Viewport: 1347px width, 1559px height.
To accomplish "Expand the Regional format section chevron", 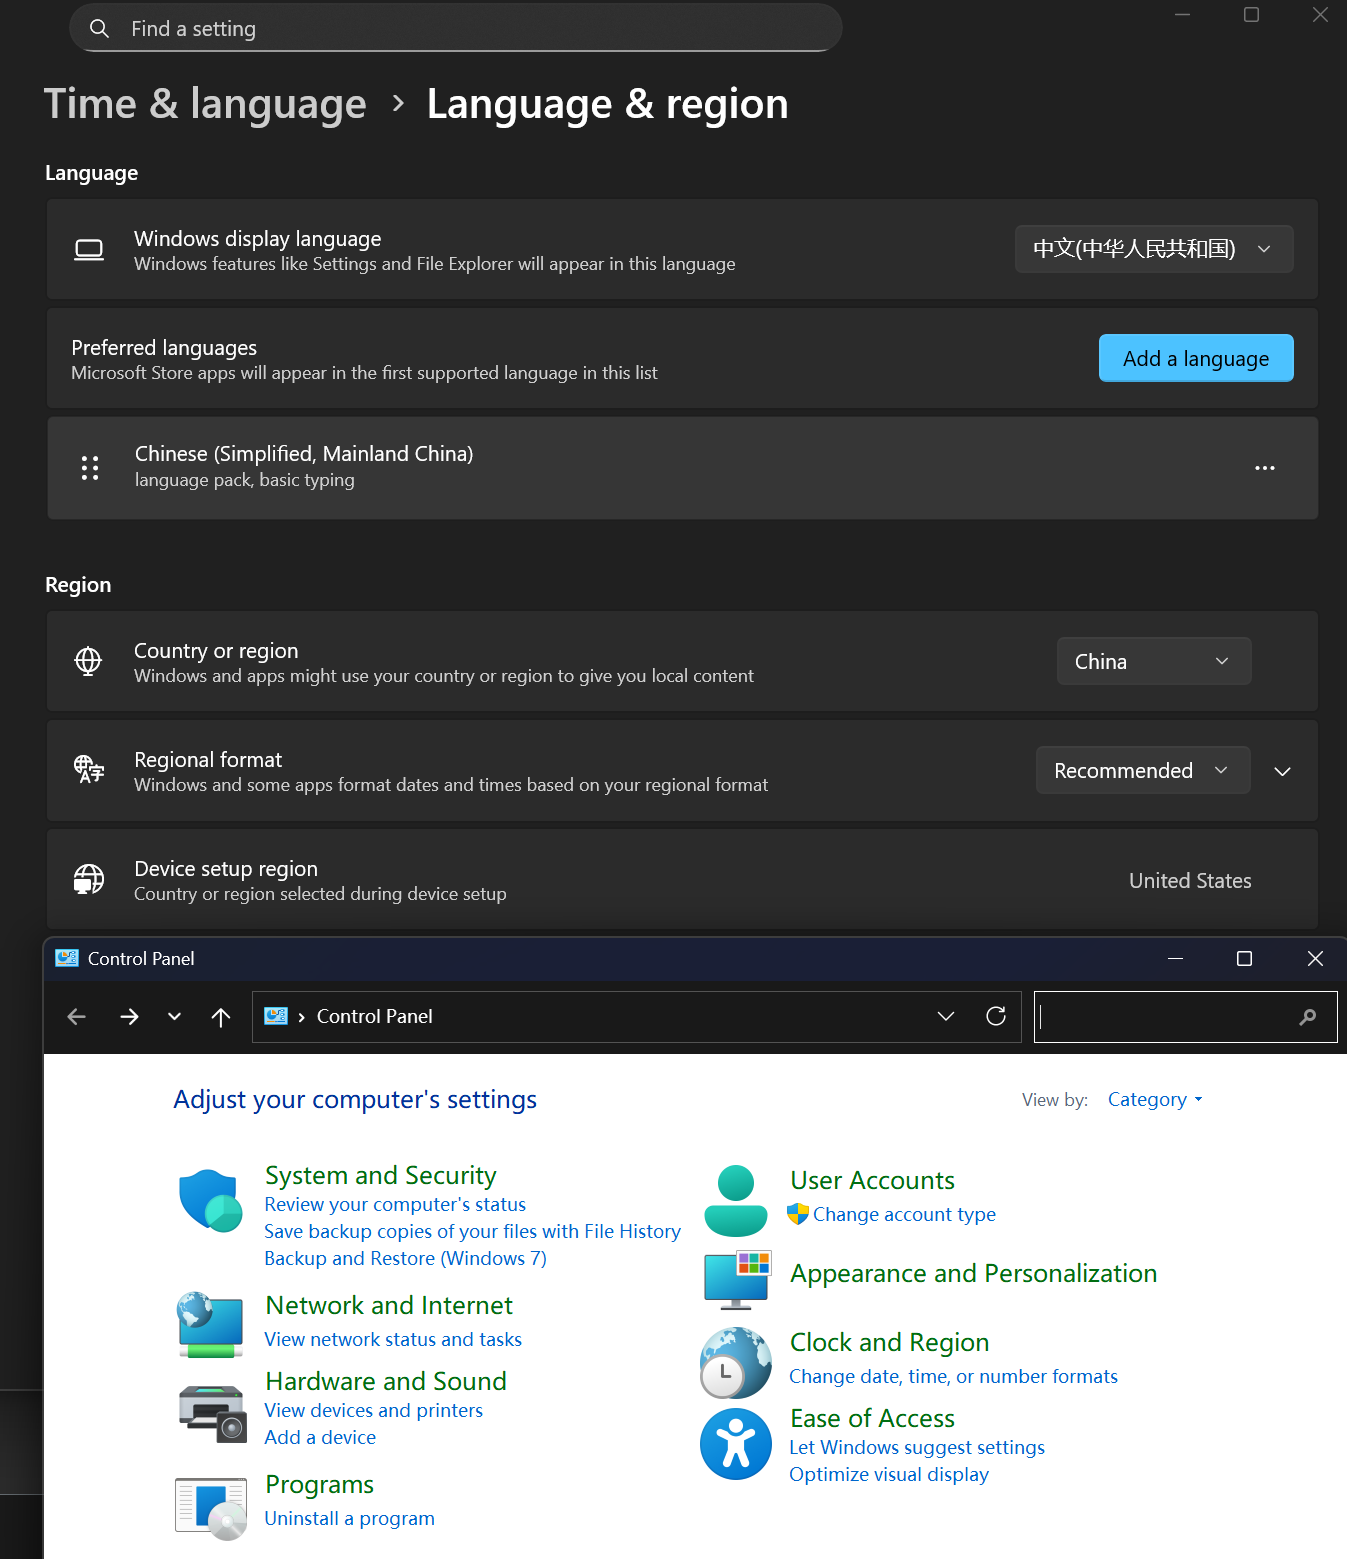I will click(1283, 771).
